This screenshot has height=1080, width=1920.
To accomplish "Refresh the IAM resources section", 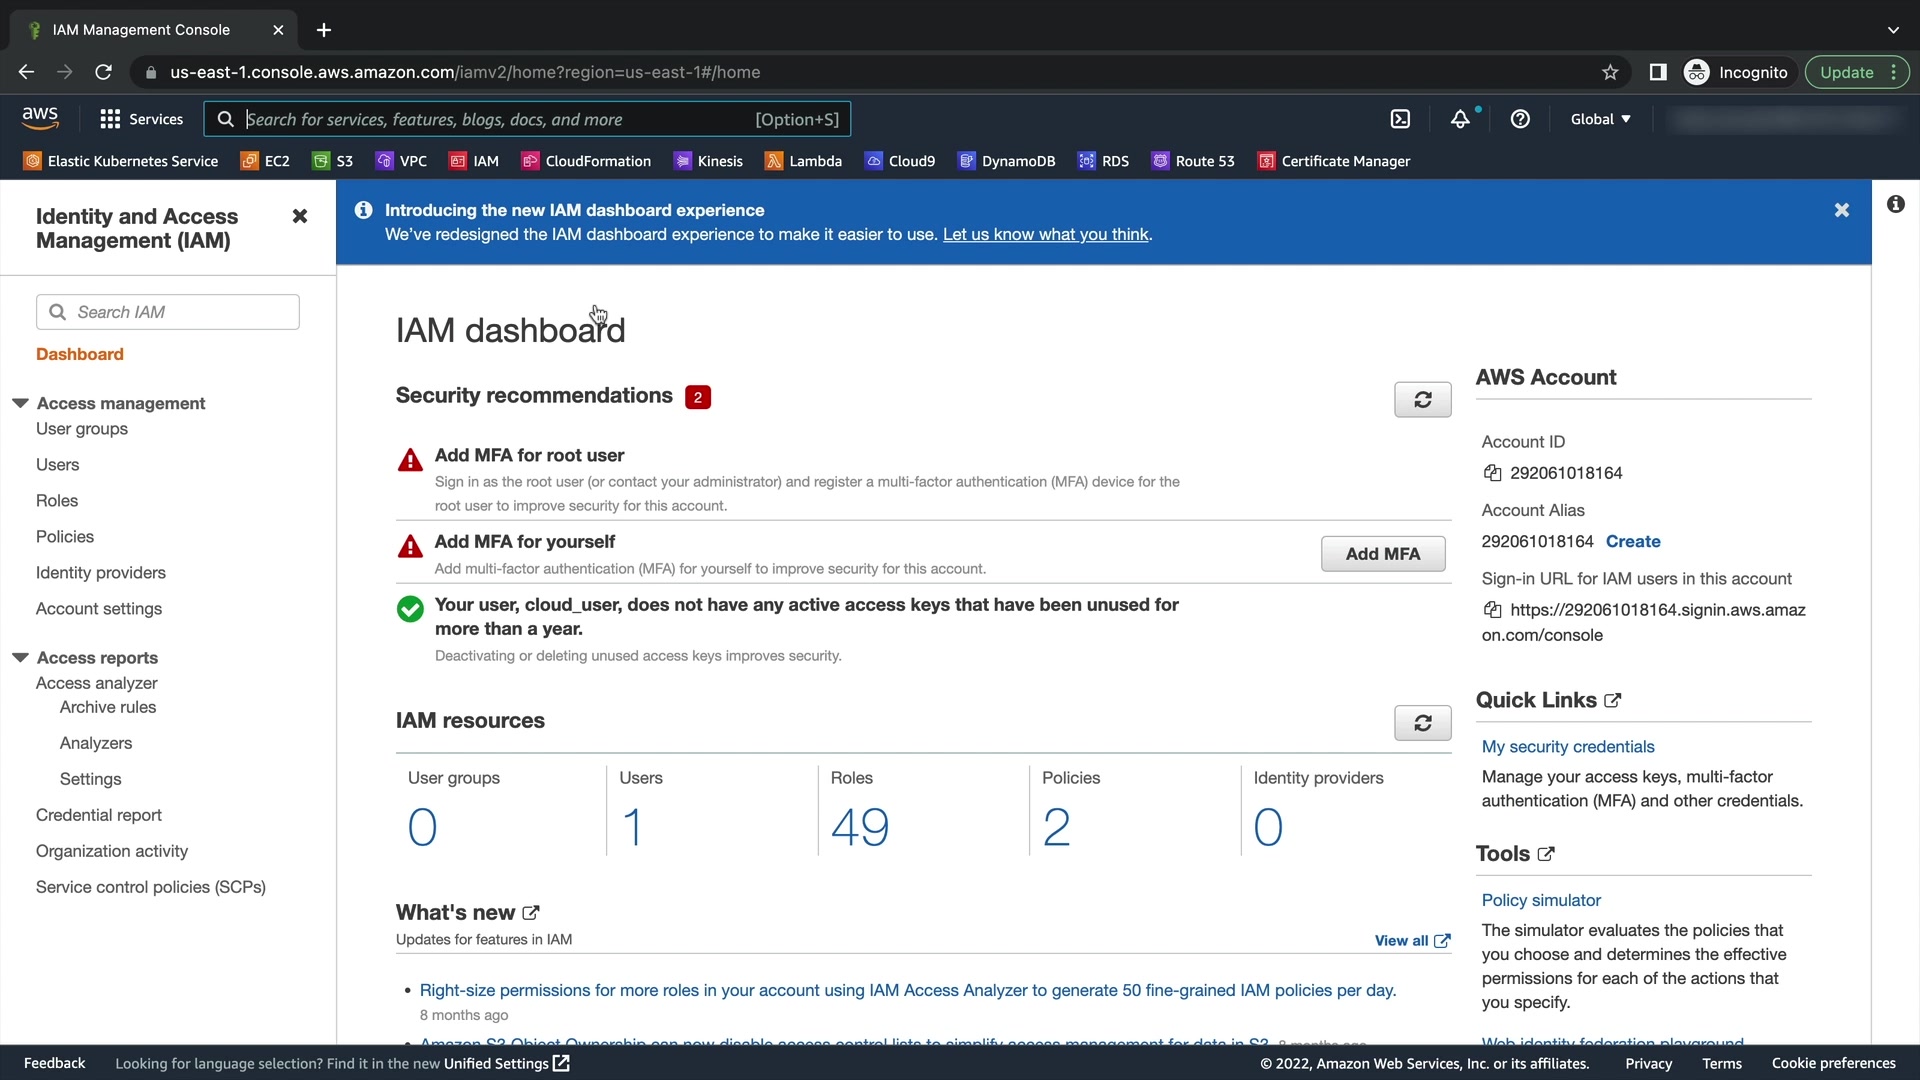I will 1422,723.
